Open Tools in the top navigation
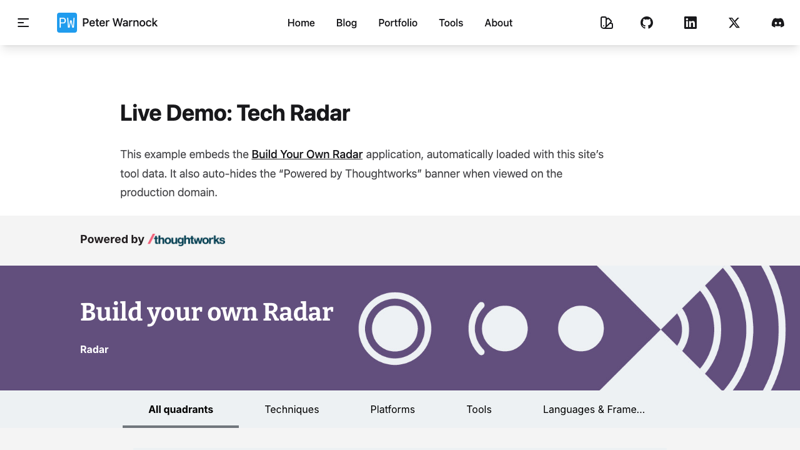 click(x=451, y=23)
